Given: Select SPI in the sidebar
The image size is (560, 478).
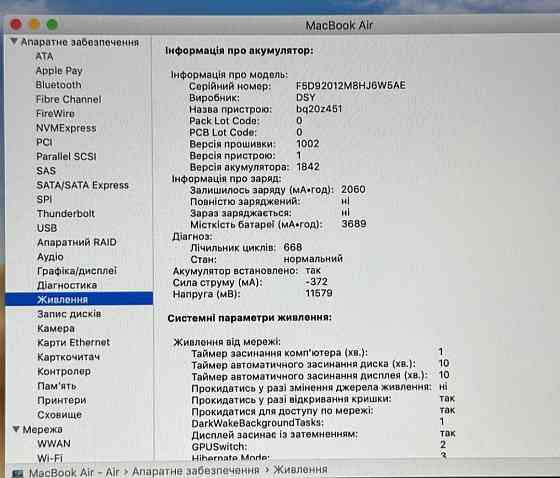Looking at the screenshot, I should tap(44, 199).
